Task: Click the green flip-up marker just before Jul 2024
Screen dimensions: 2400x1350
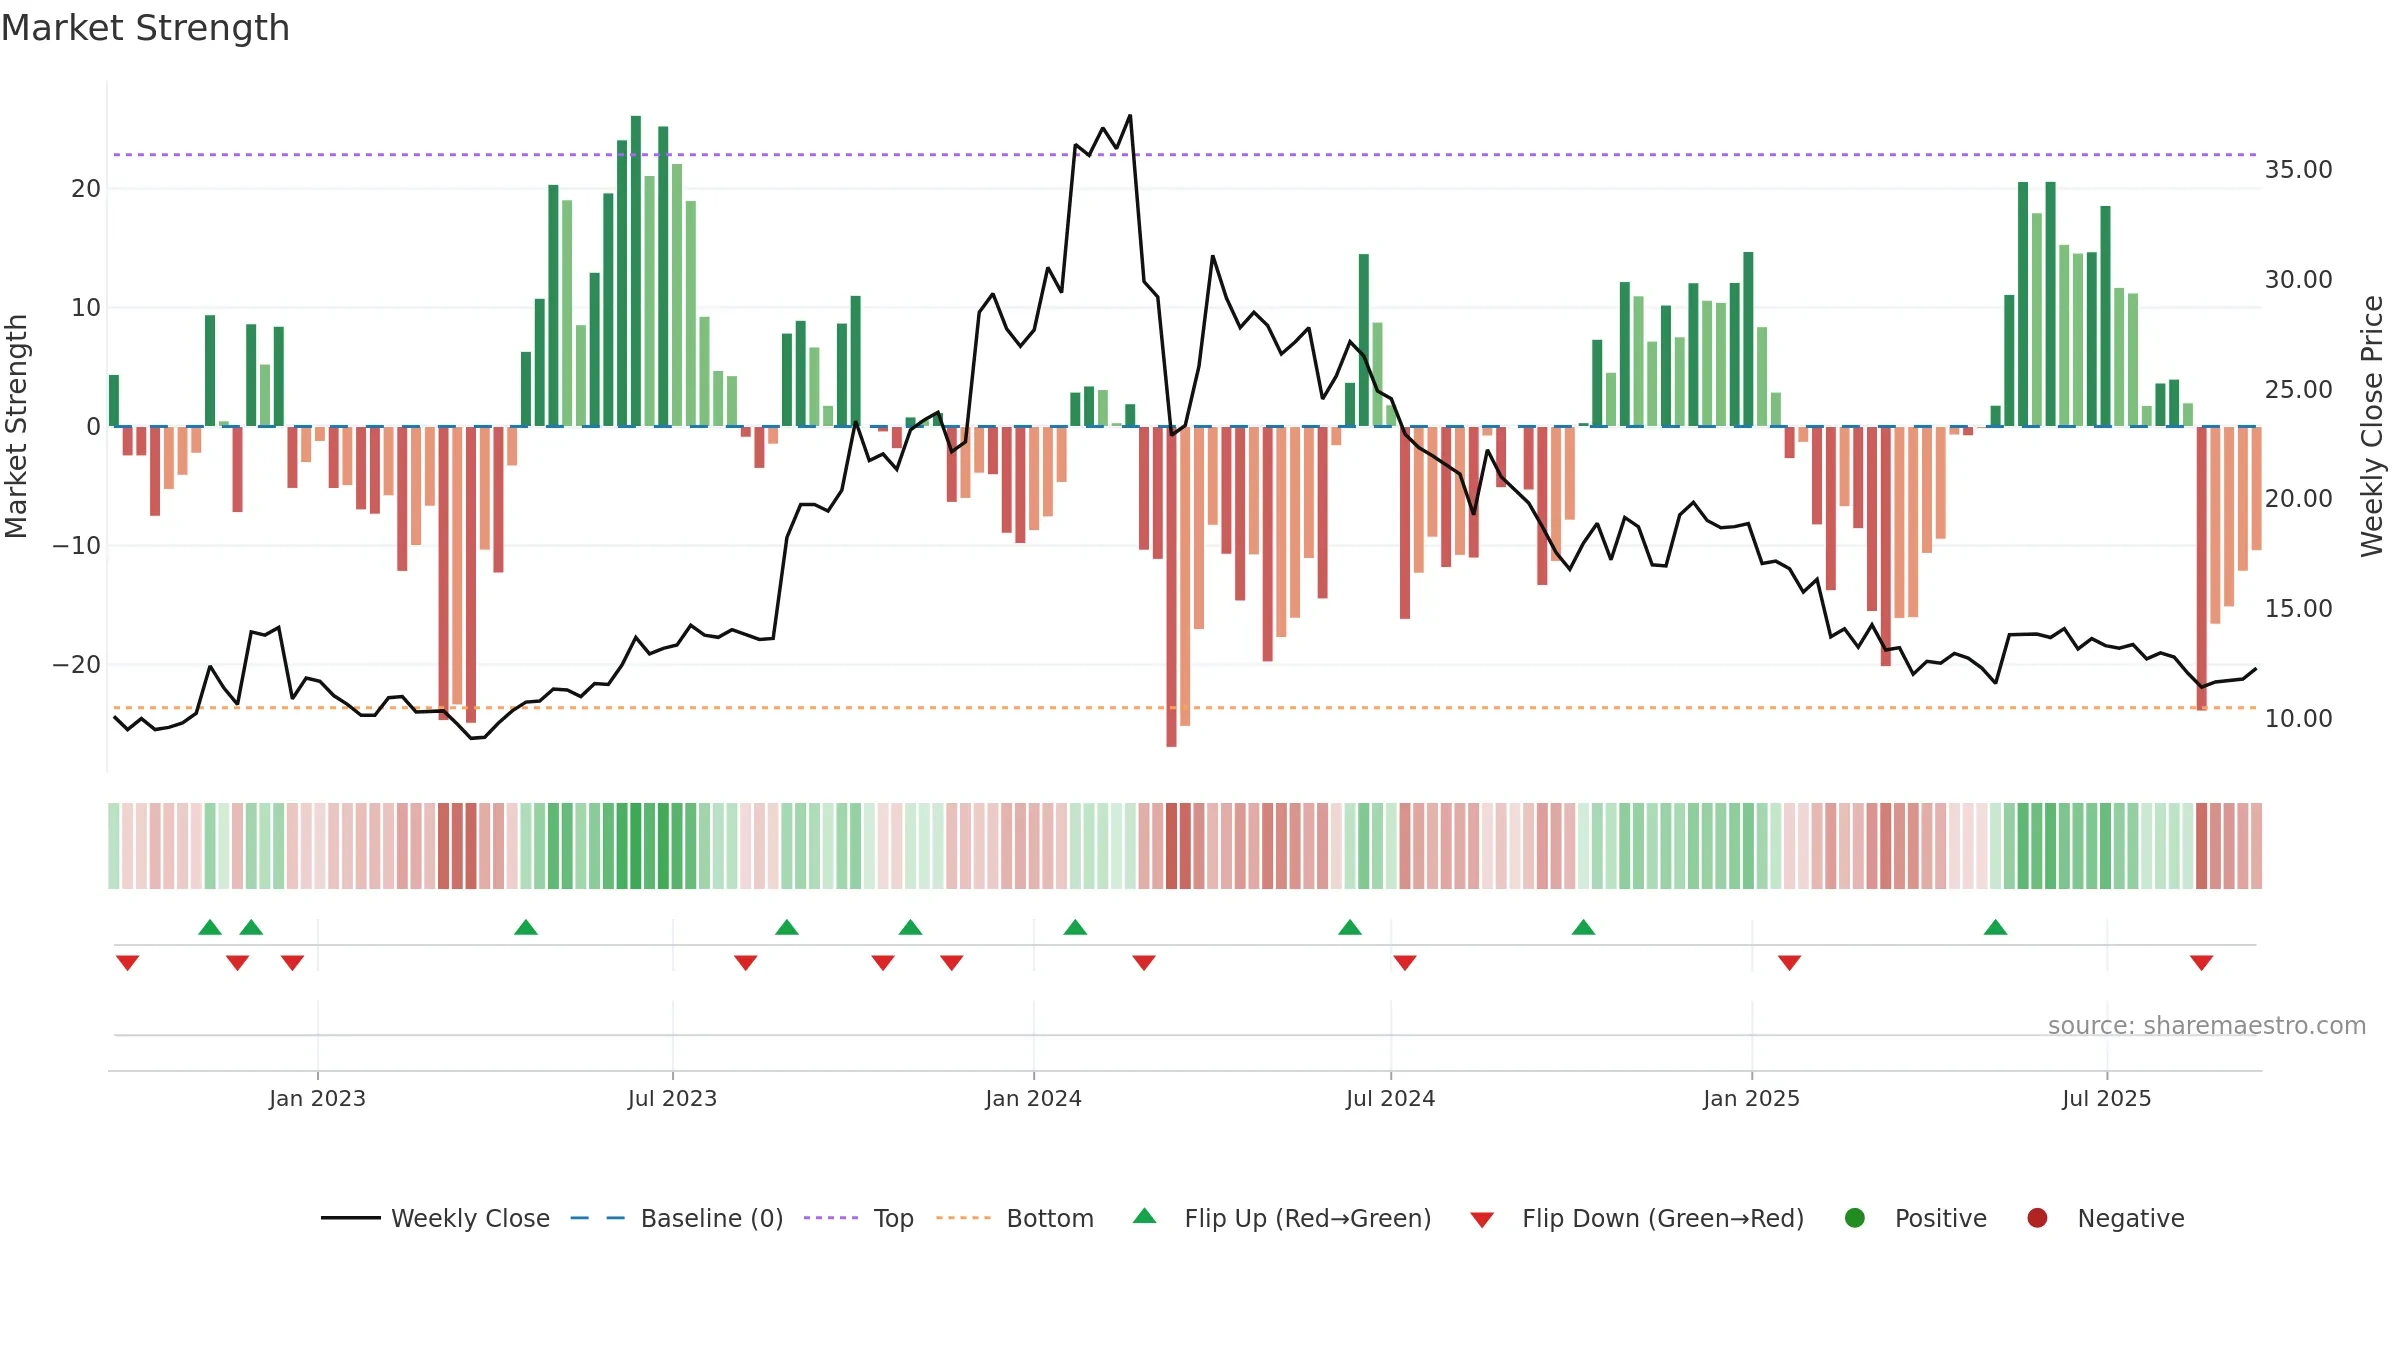Action: [1350, 927]
